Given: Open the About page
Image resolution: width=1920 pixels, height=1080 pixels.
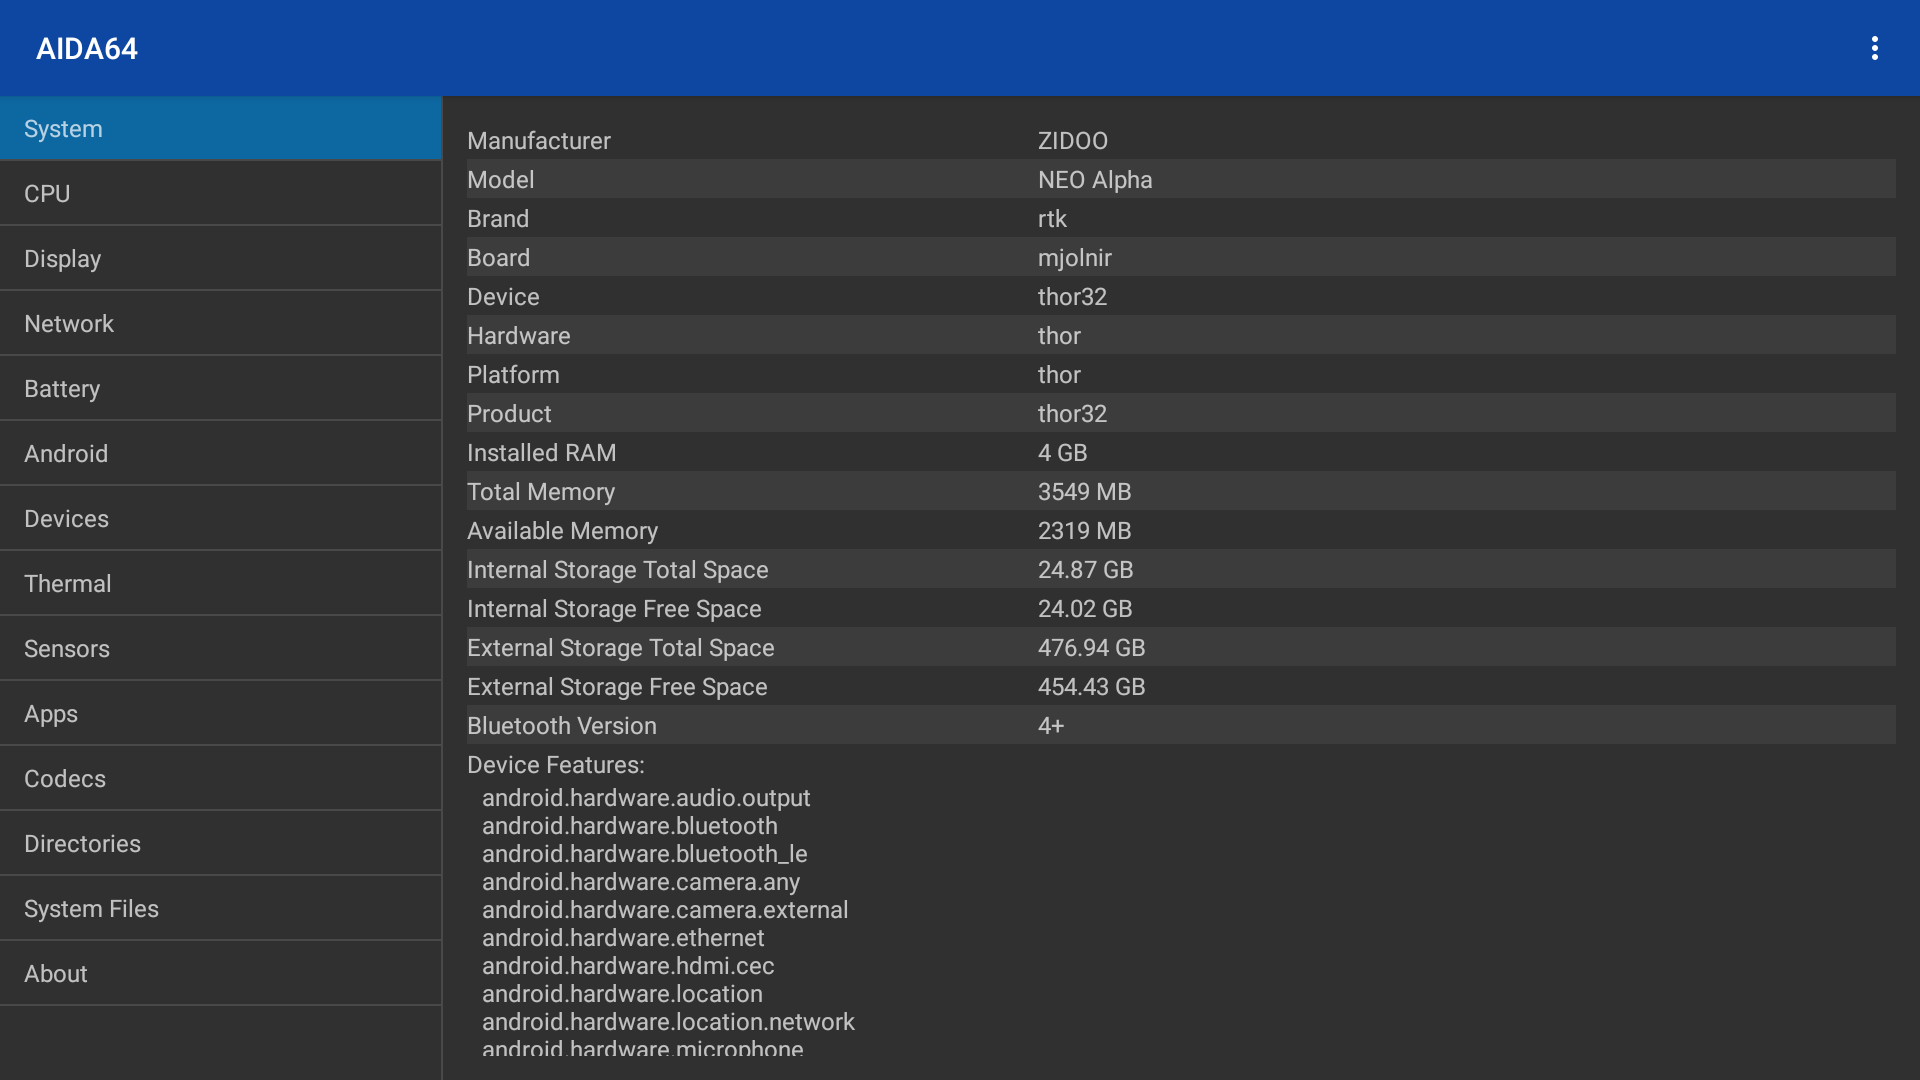Looking at the screenshot, I should point(220,974).
